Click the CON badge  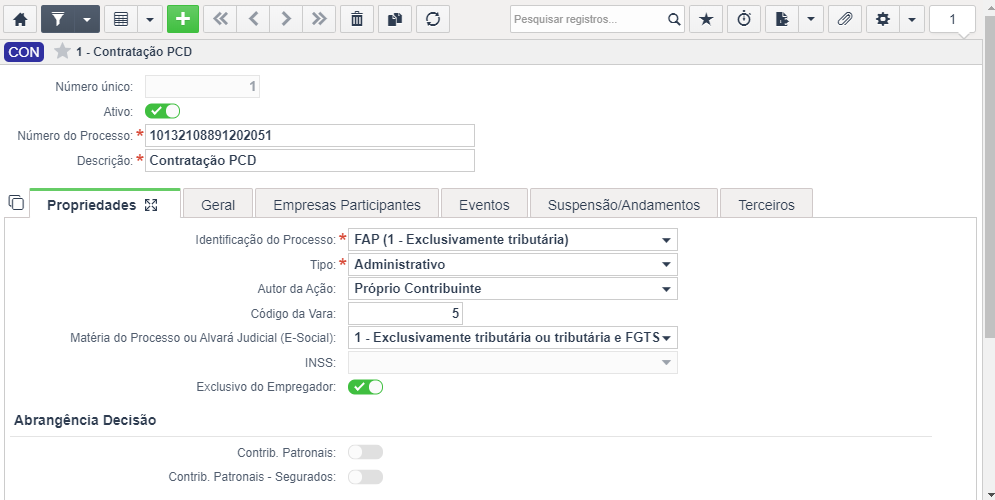coord(24,52)
